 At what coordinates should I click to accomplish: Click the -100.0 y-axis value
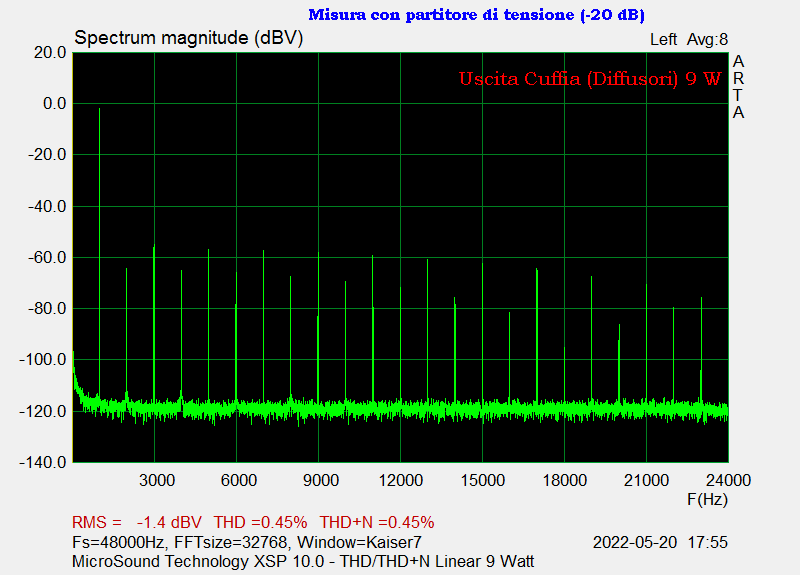click(x=43, y=360)
